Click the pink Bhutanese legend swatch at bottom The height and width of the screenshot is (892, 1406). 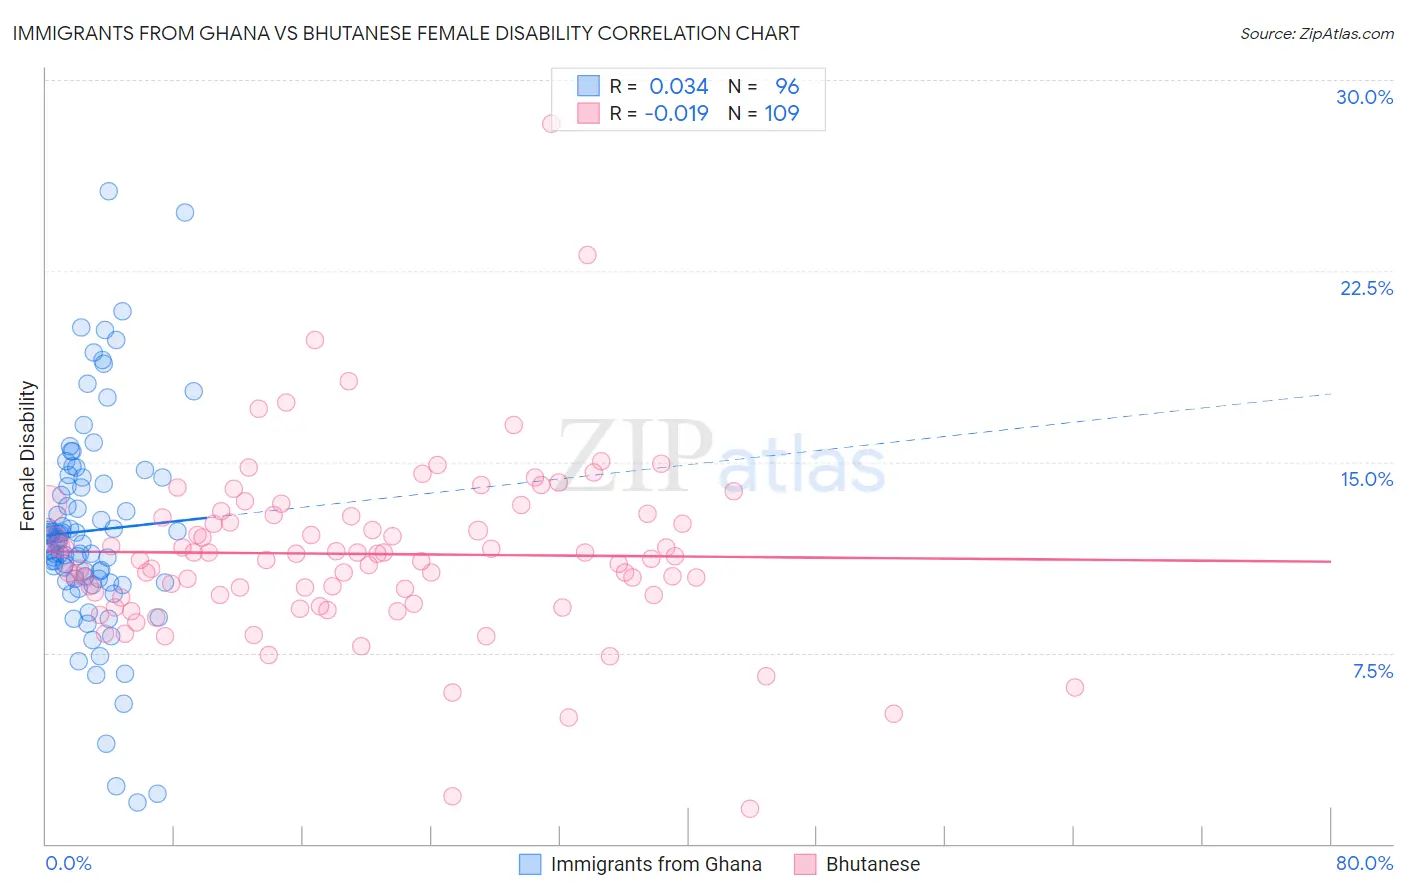click(x=805, y=864)
